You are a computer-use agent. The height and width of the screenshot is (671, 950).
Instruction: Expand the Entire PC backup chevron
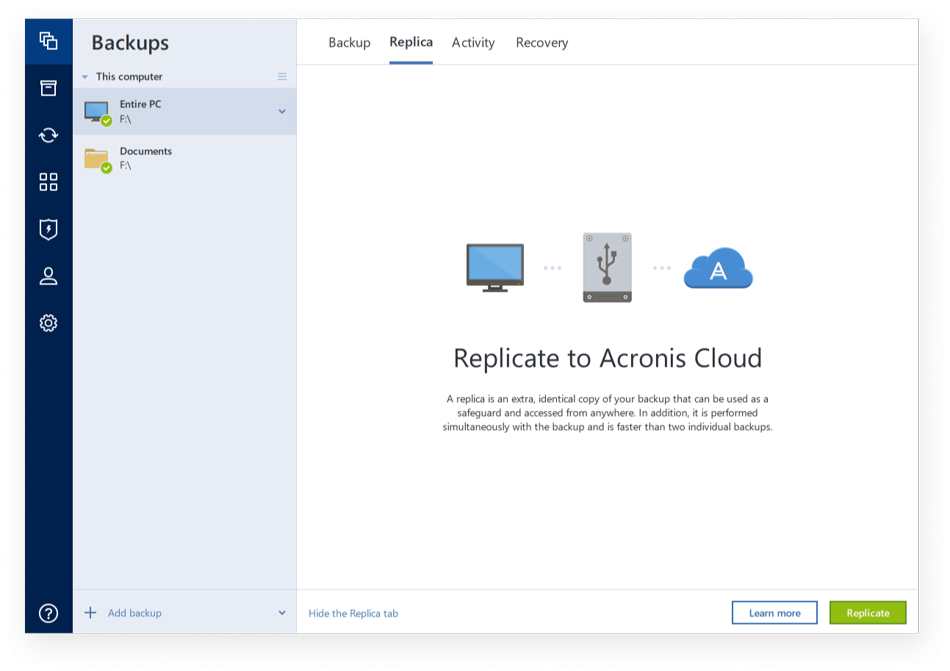[x=282, y=111]
